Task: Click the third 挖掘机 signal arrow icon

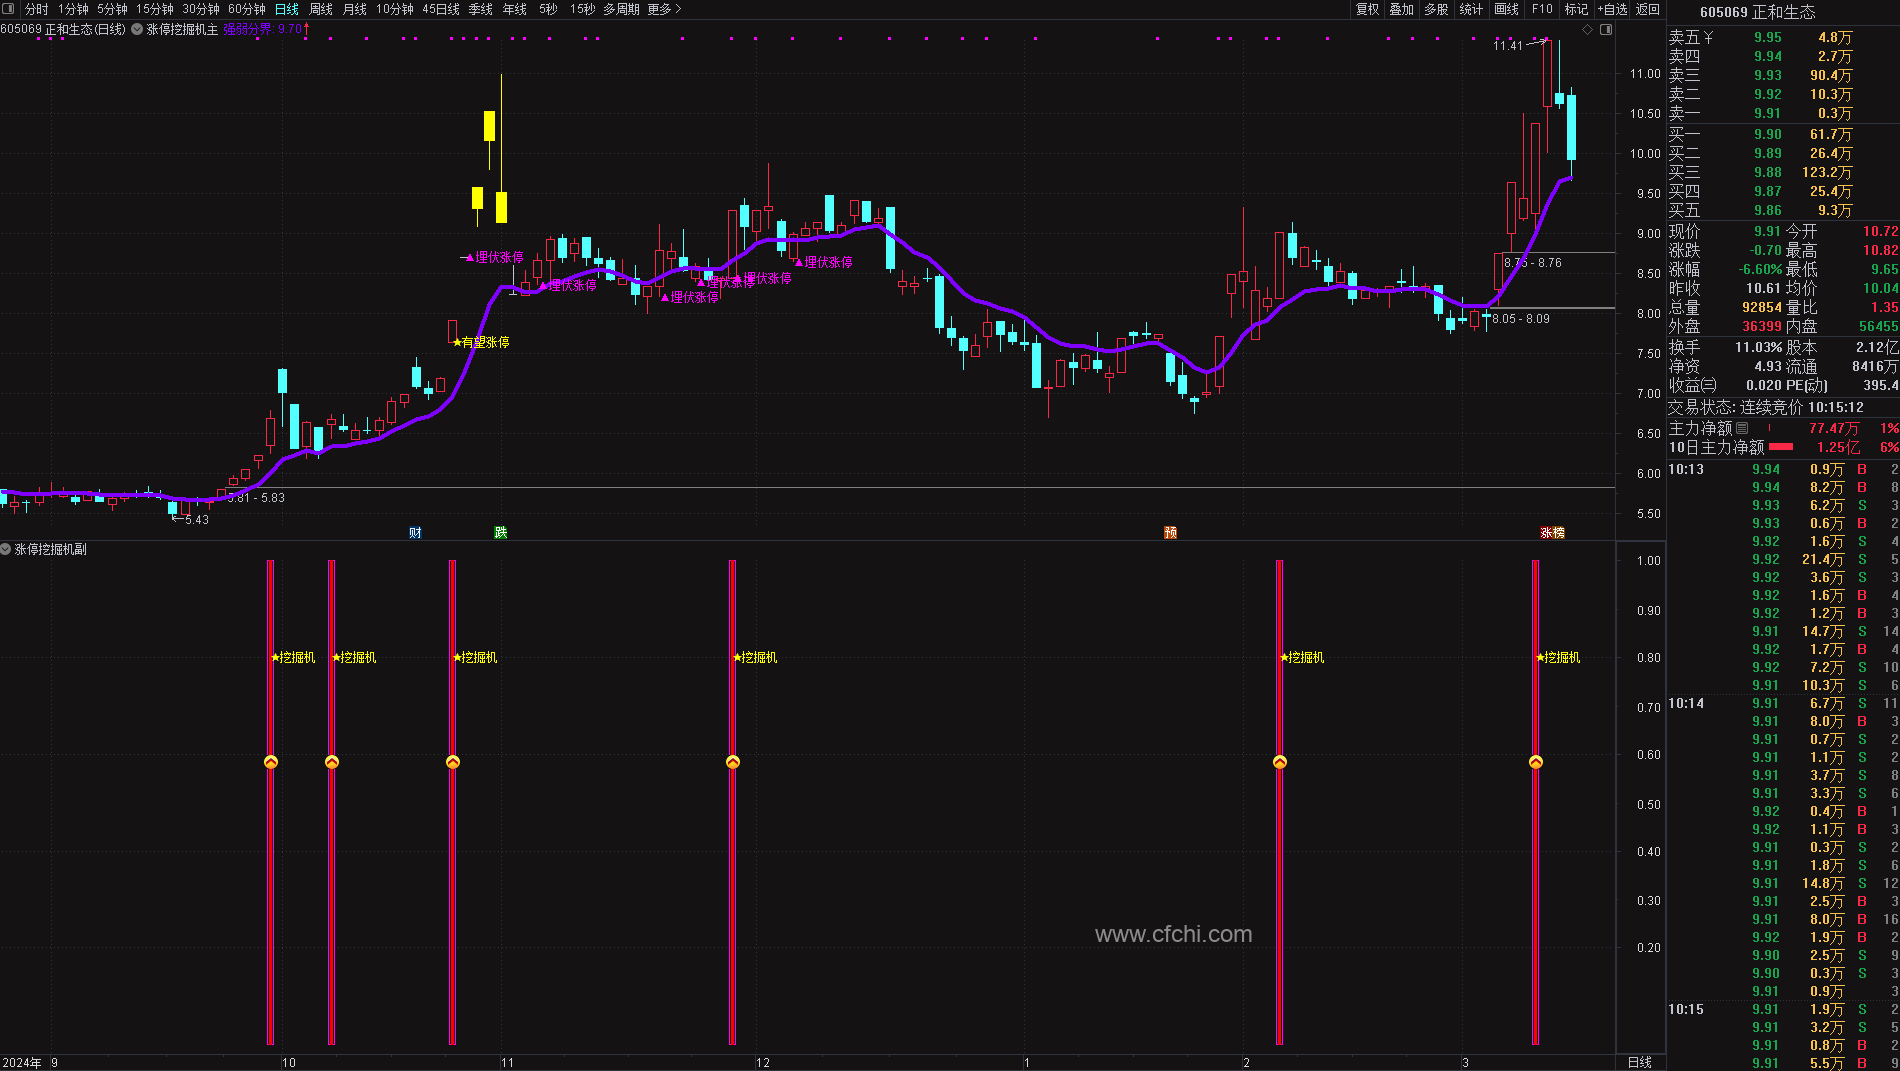Action: (x=453, y=762)
